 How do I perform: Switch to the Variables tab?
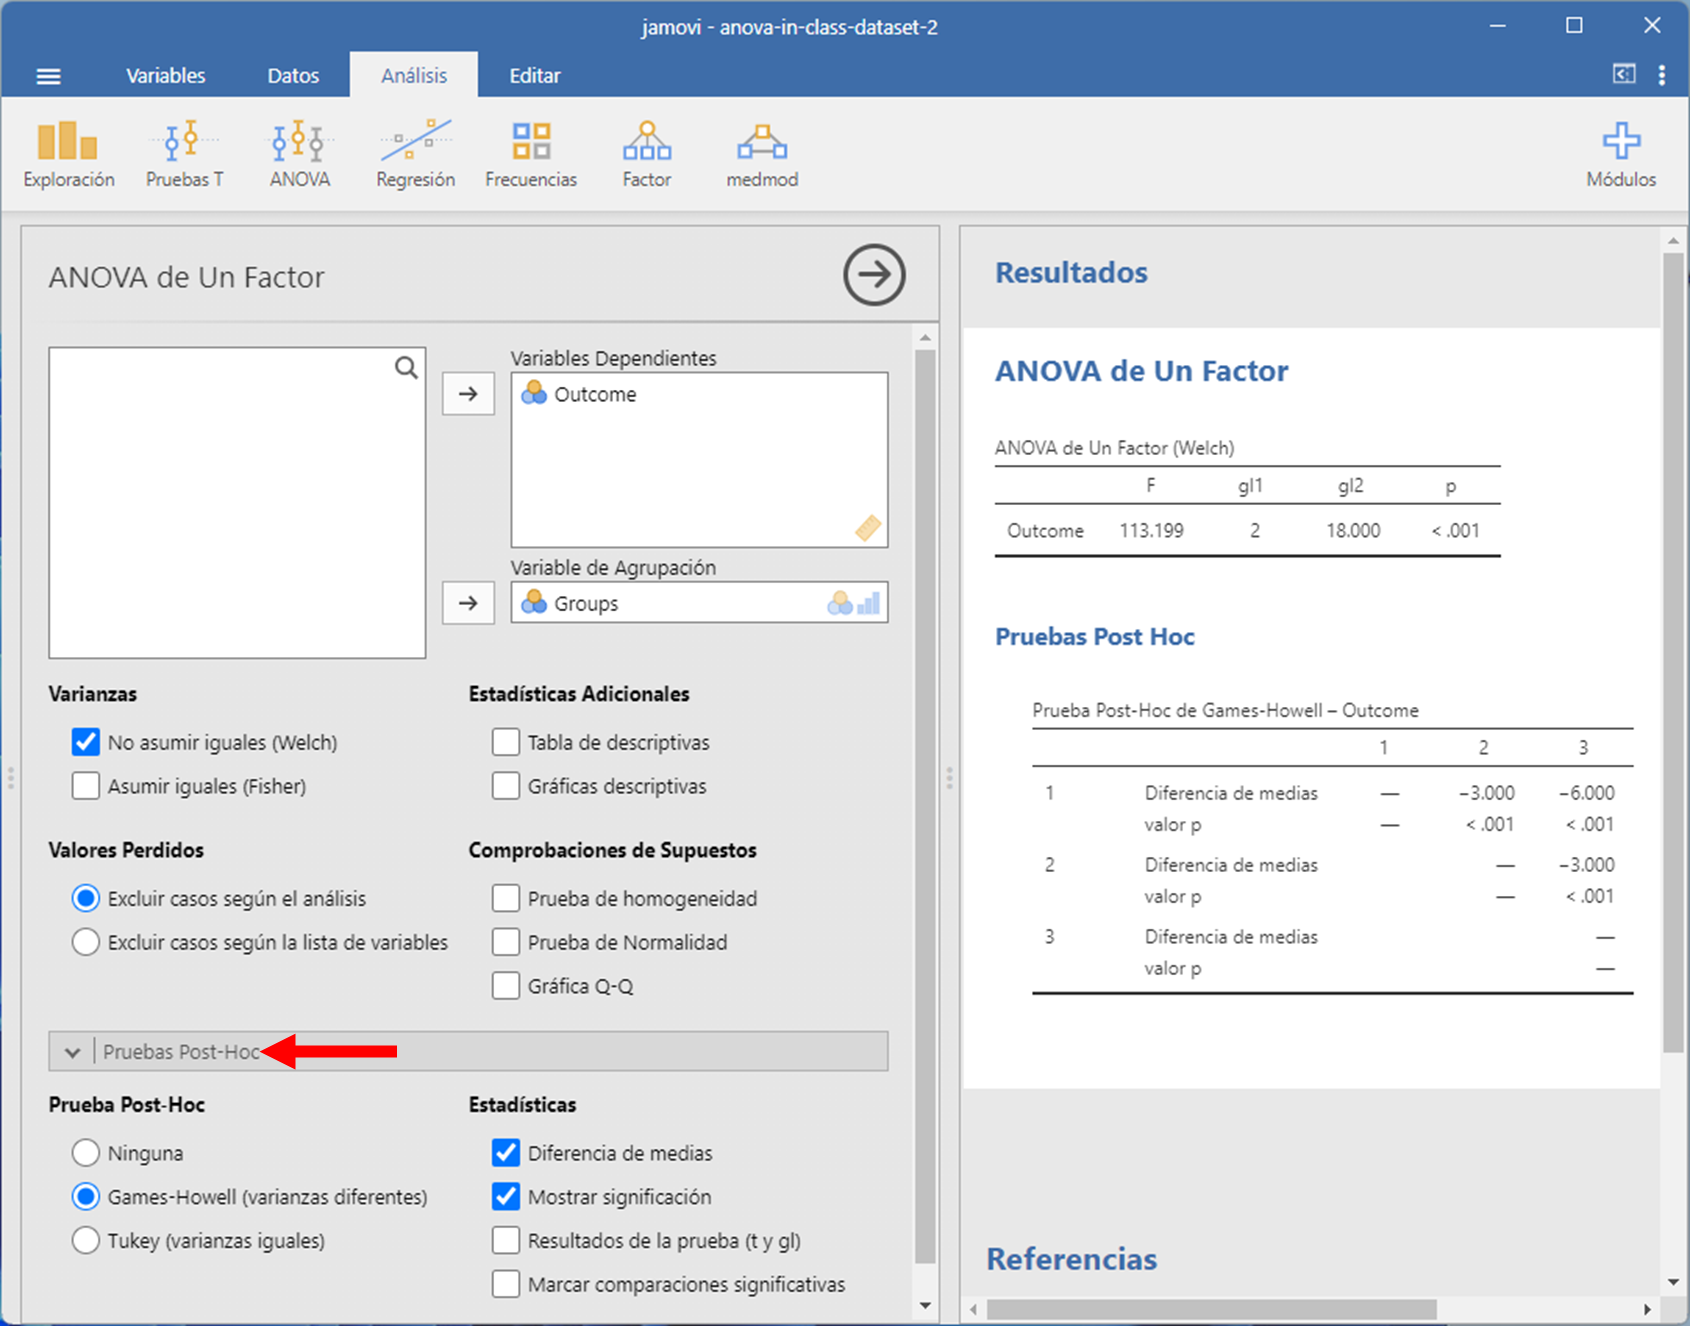pos(165,76)
